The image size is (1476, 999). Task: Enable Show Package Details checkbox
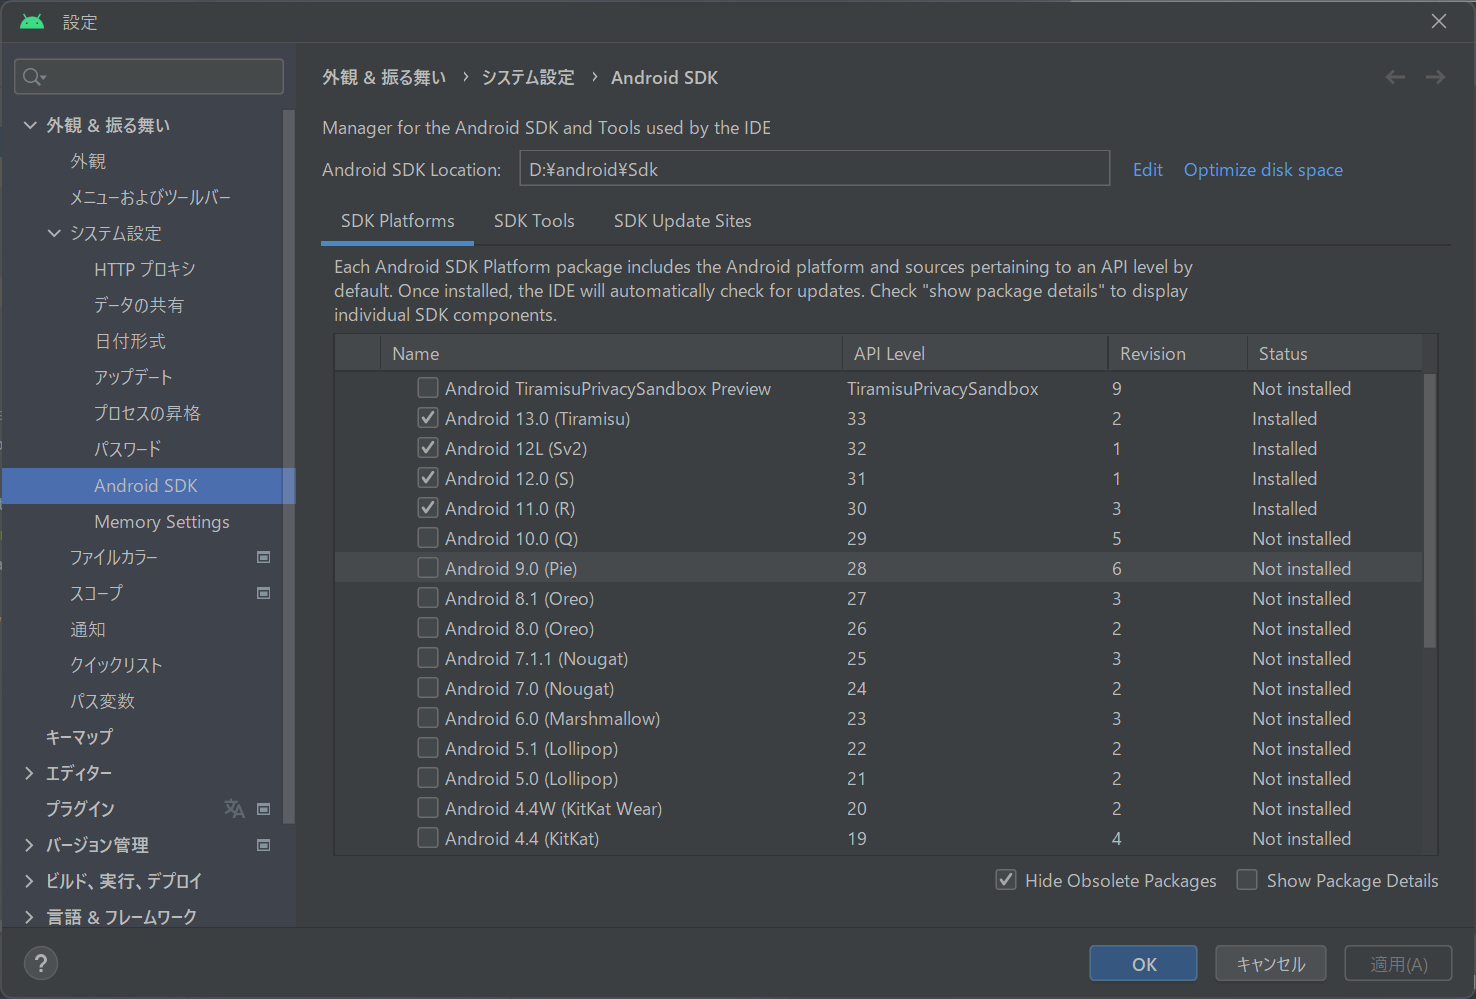pos(1247,880)
